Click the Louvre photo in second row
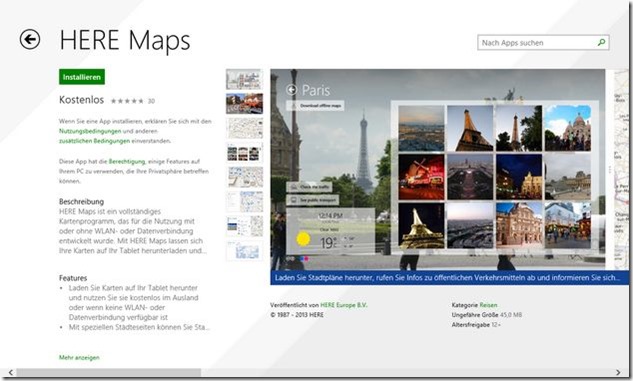 (568, 177)
